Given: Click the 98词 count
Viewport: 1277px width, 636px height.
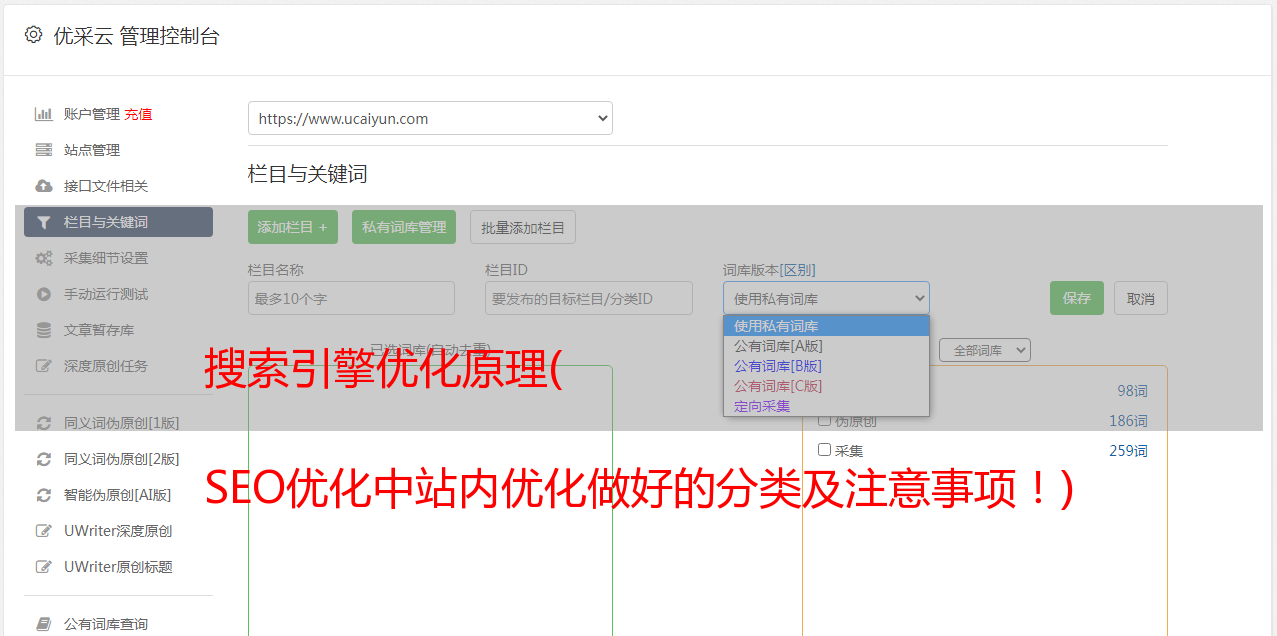Looking at the screenshot, I should click(1132, 391).
